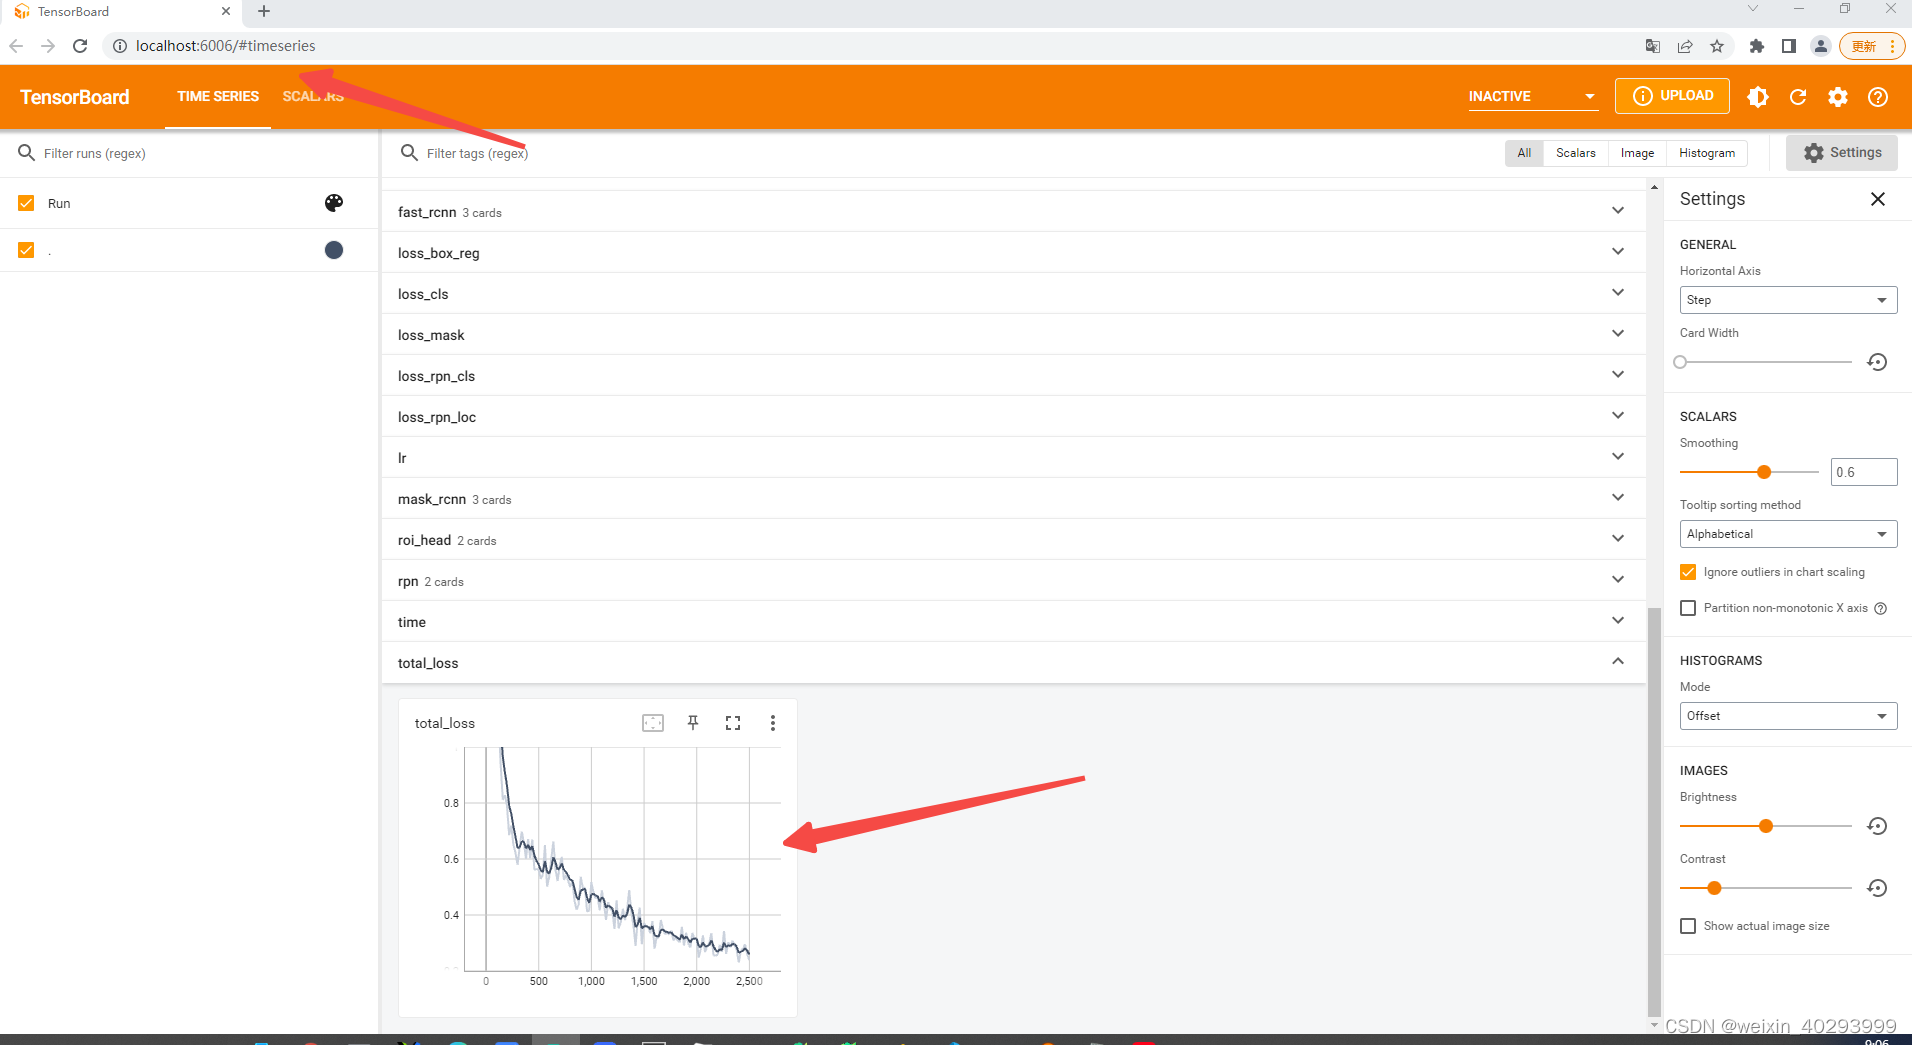Click the TensorBoard logo text

pyautogui.click(x=75, y=97)
